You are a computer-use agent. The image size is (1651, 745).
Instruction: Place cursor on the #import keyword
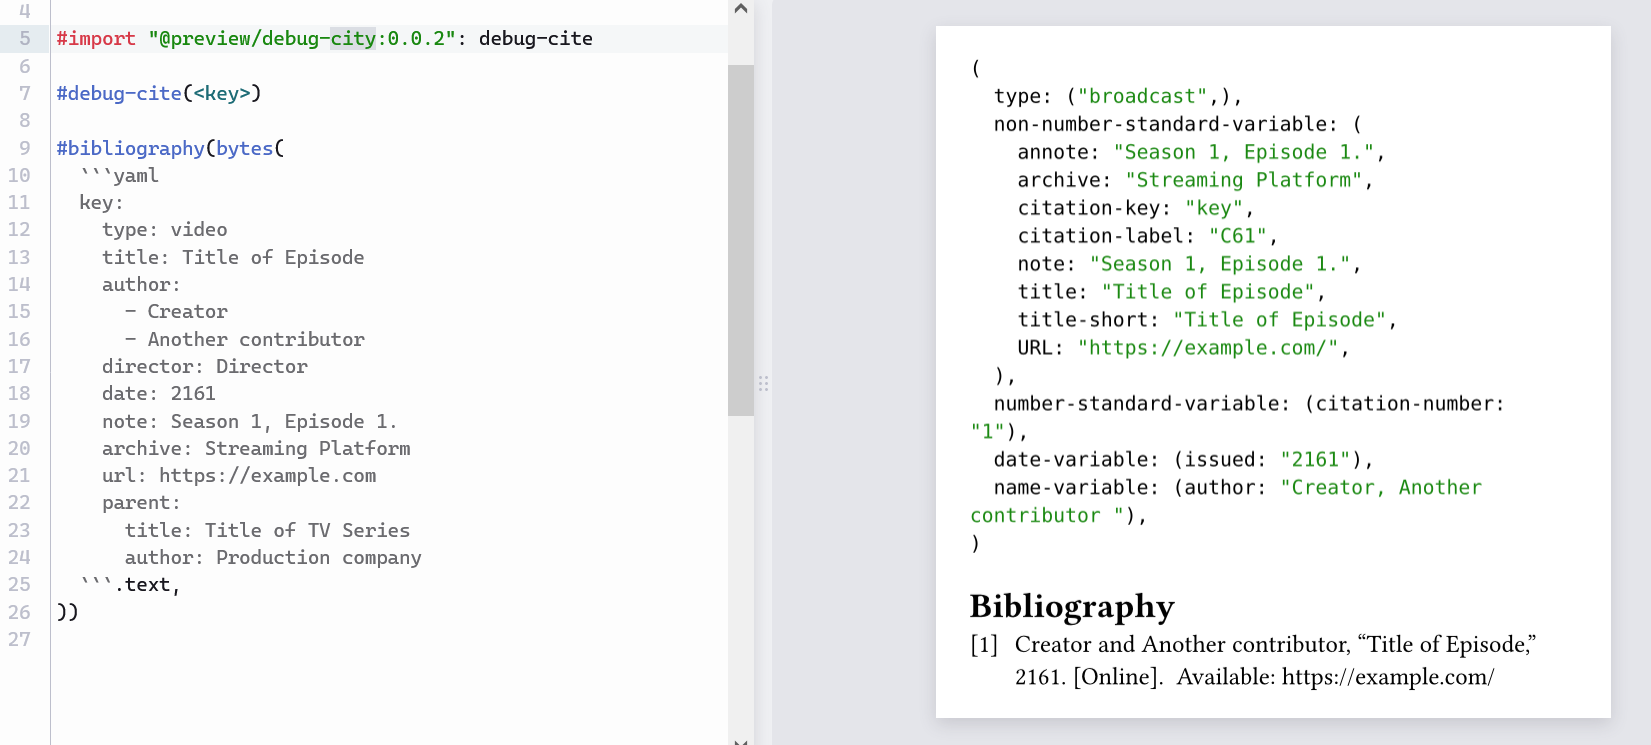coord(96,39)
